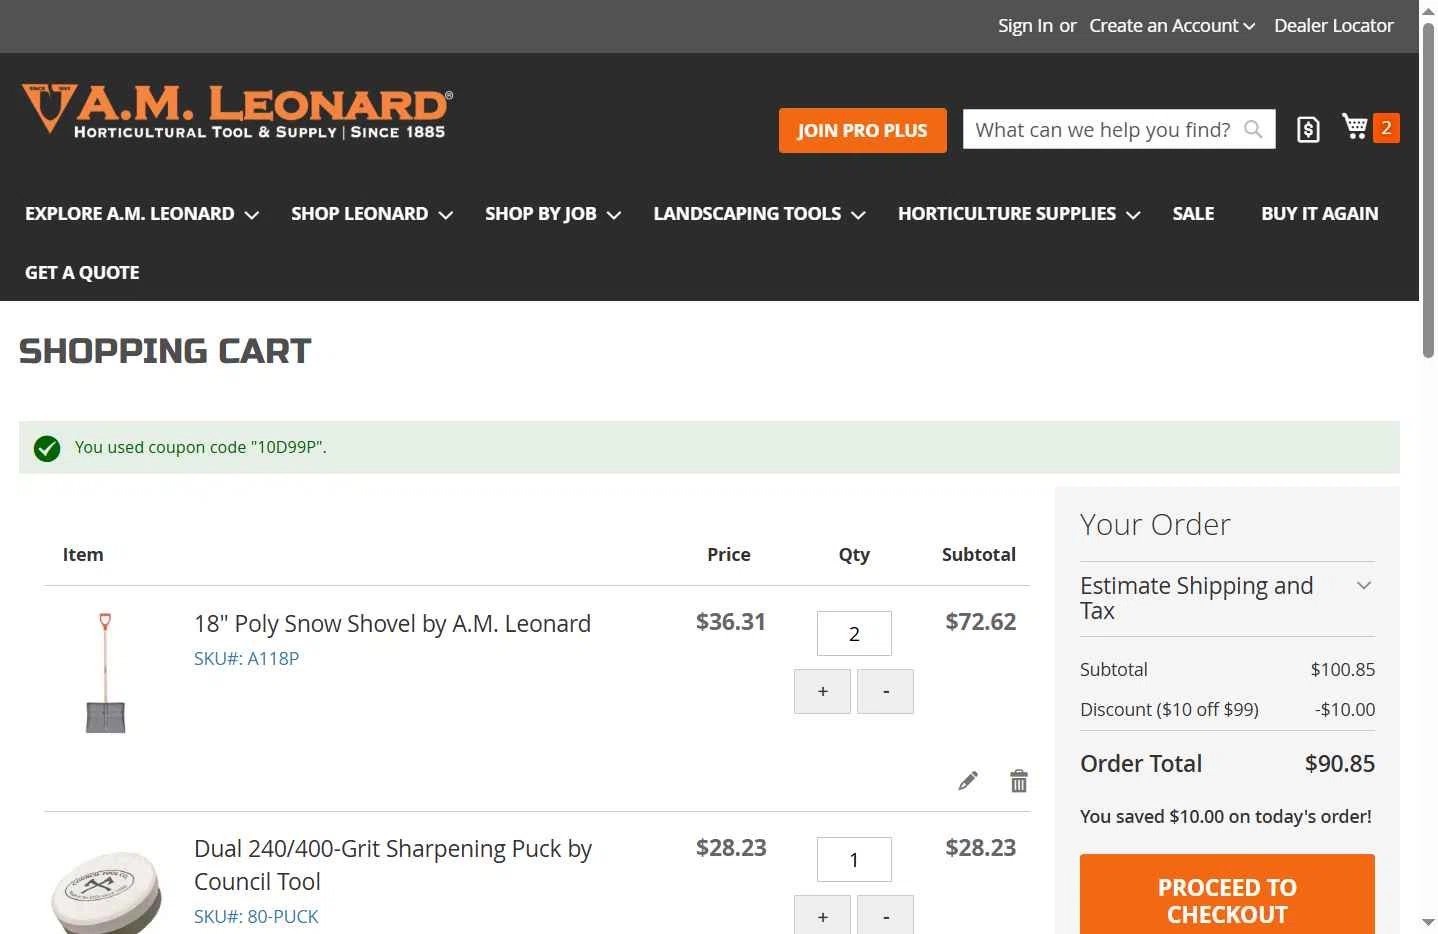Expand Estimate Shipping and Tax section

[1227, 598]
